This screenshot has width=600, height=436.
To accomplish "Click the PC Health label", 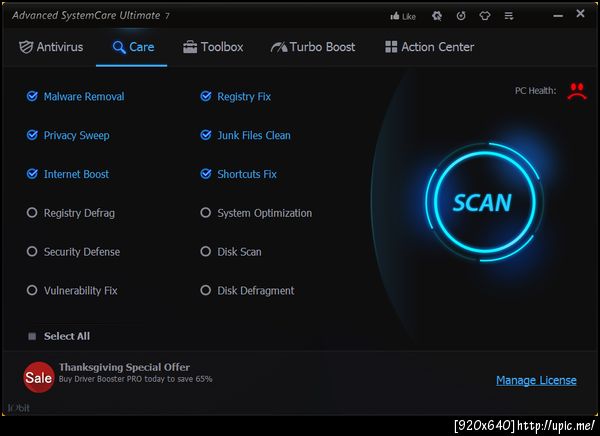I will point(535,91).
